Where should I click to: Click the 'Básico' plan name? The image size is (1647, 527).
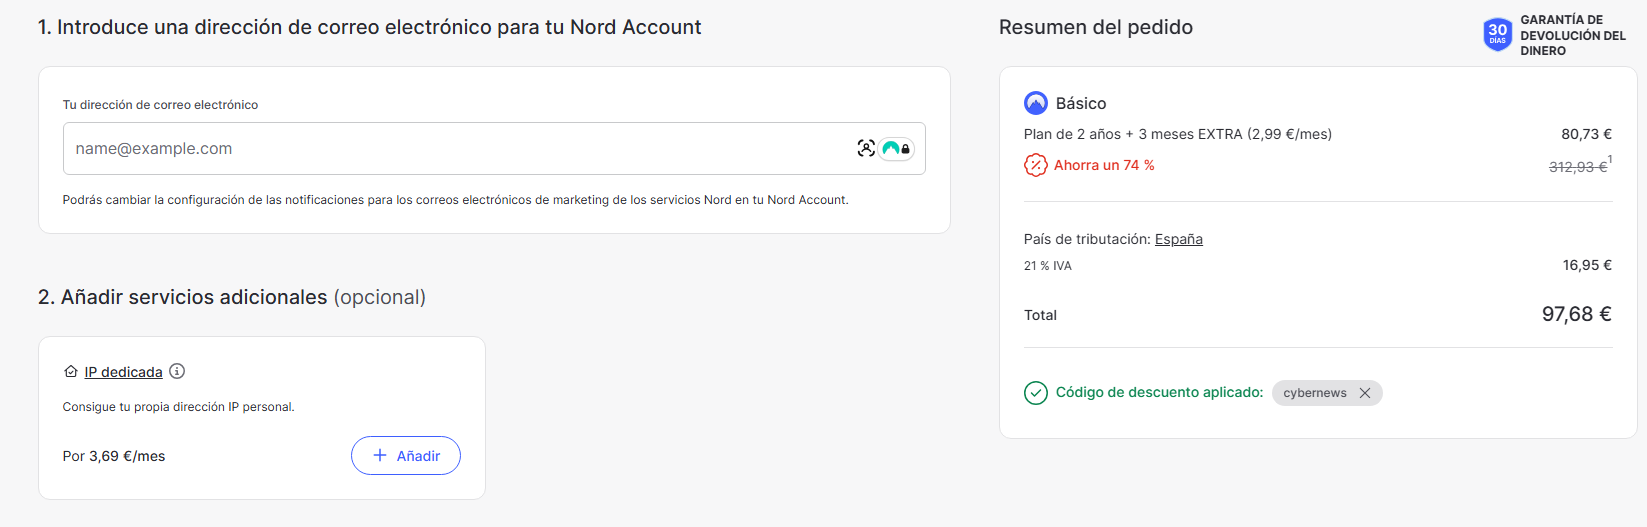tap(1081, 103)
